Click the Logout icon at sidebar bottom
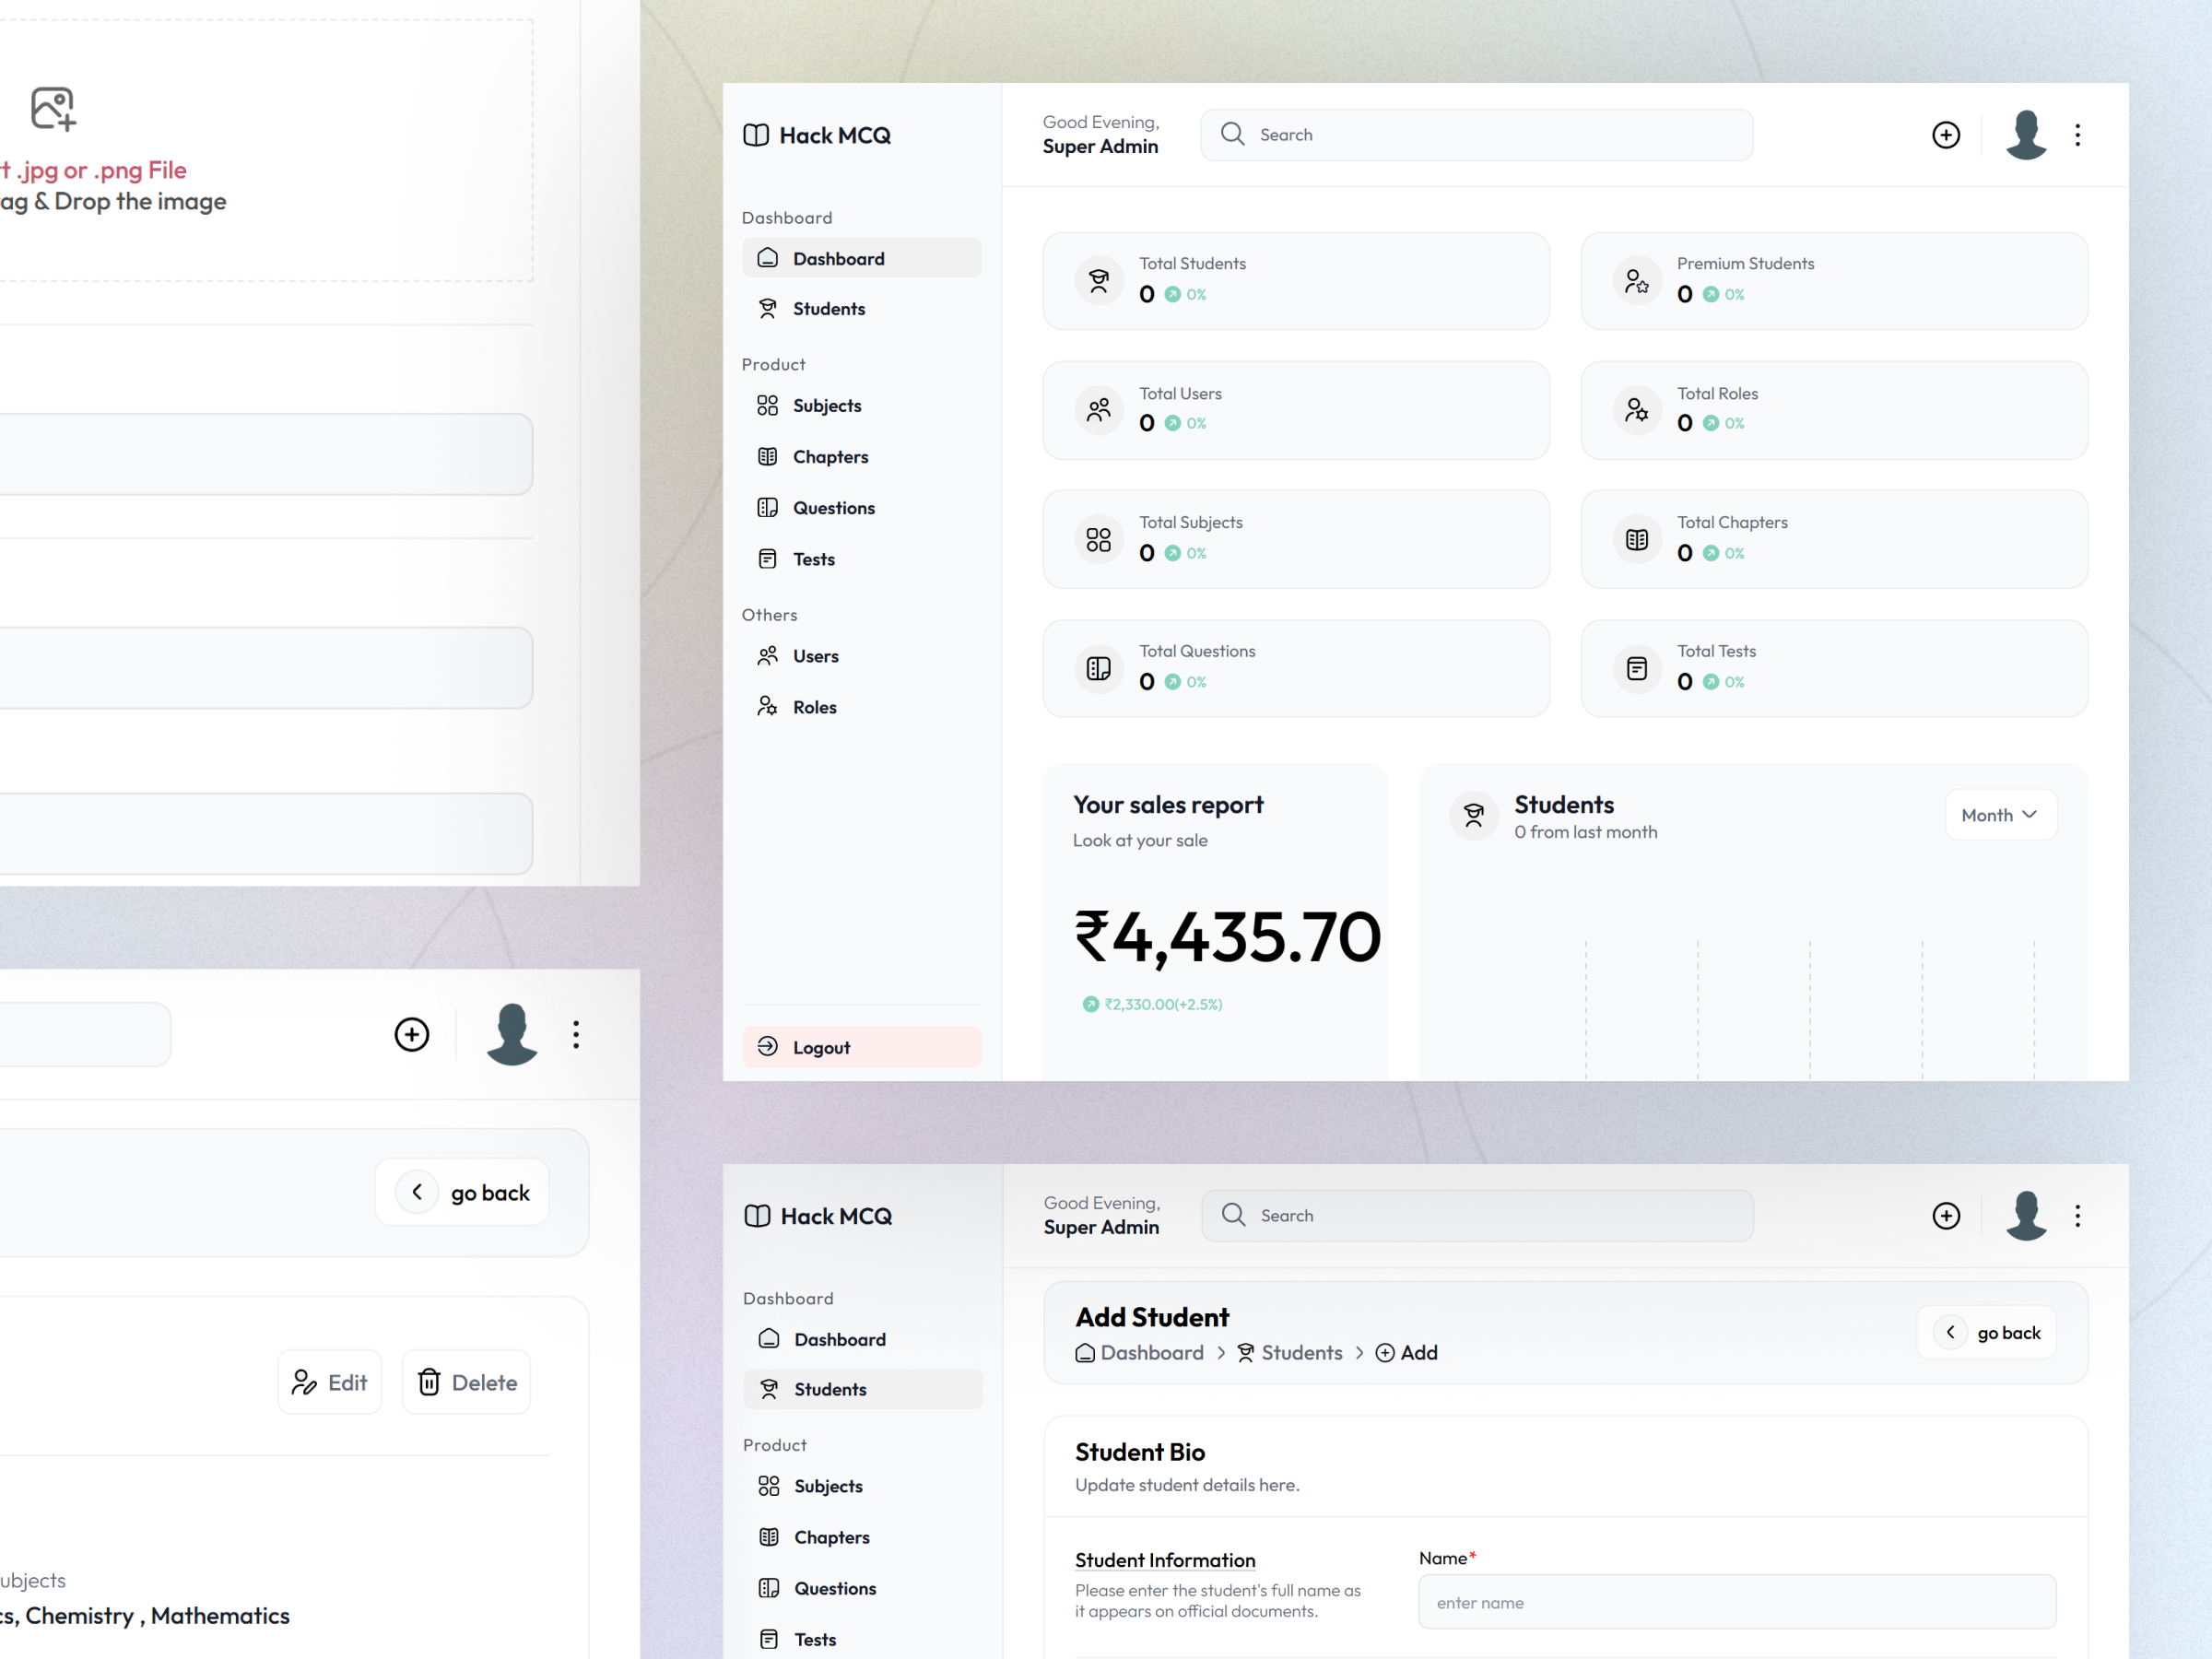The width and height of the screenshot is (2212, 1659). click(x=767, y=1046)
